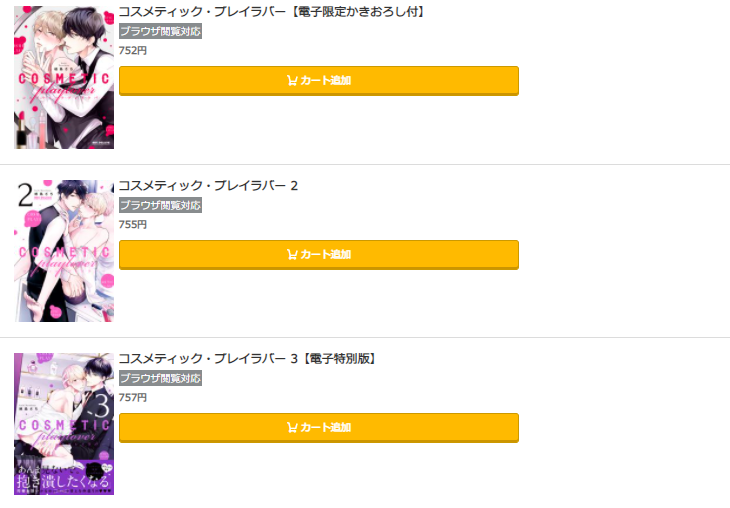Click ブラウザ閲覧対応 badge for volume 3

161,378
